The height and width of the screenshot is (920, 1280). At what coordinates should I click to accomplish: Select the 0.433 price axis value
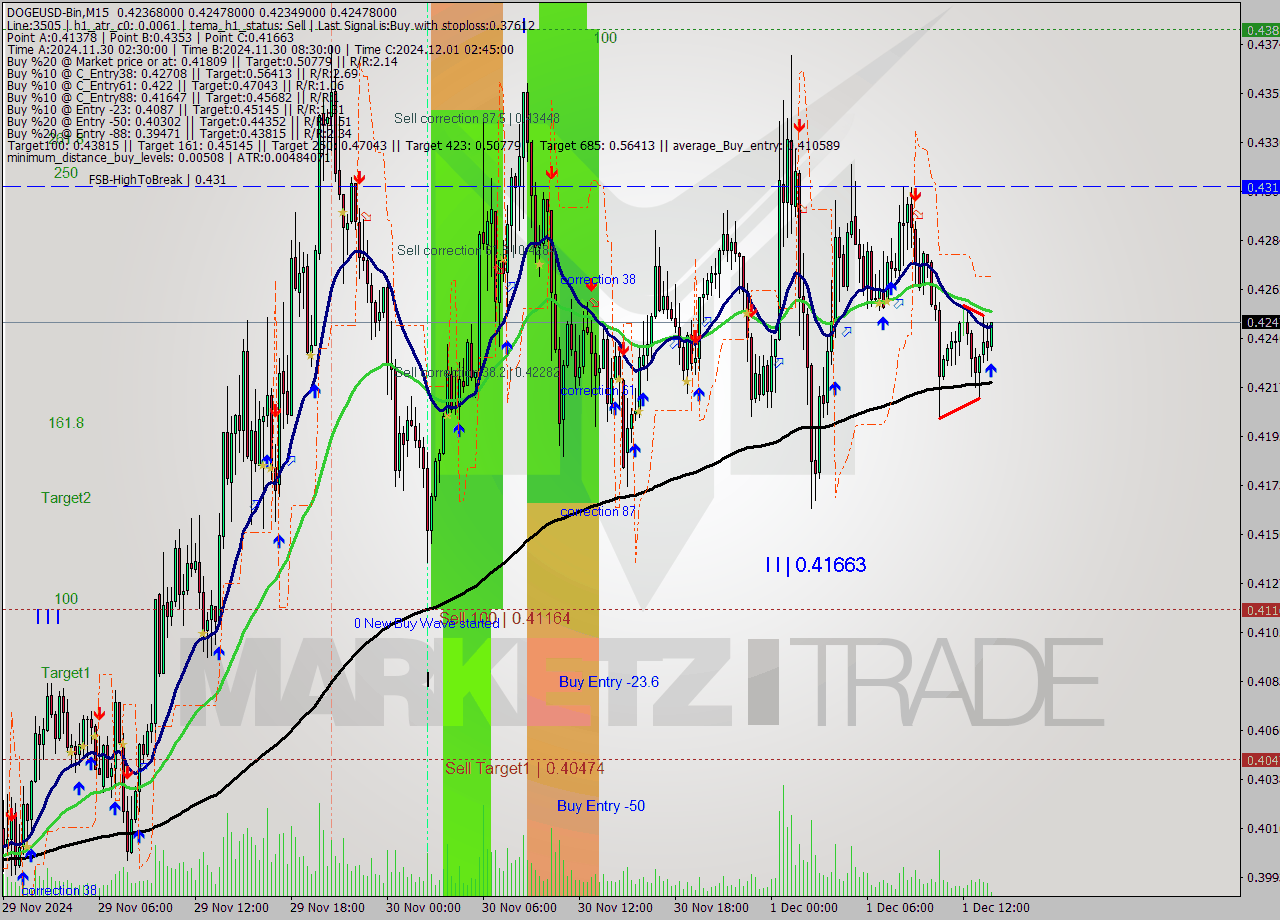click(x=1263, y=142)
